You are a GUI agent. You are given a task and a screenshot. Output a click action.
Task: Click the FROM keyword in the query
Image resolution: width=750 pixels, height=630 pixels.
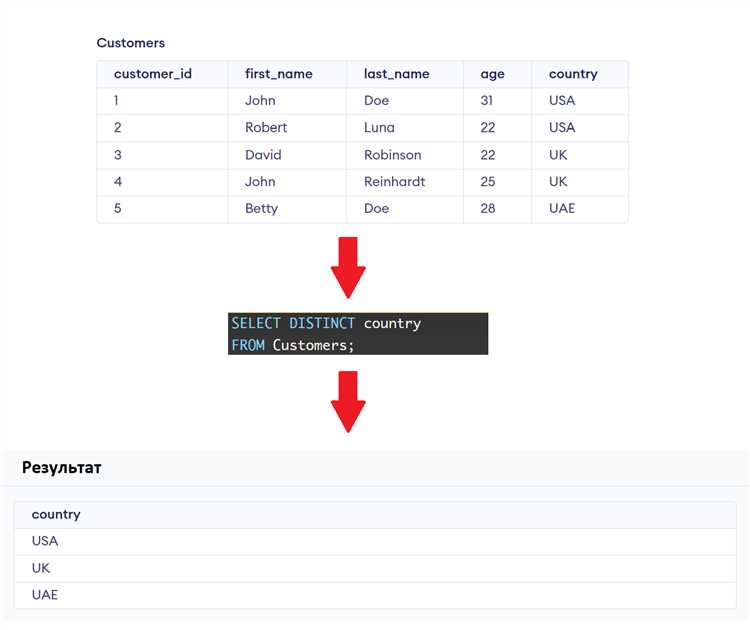point(247,345)
